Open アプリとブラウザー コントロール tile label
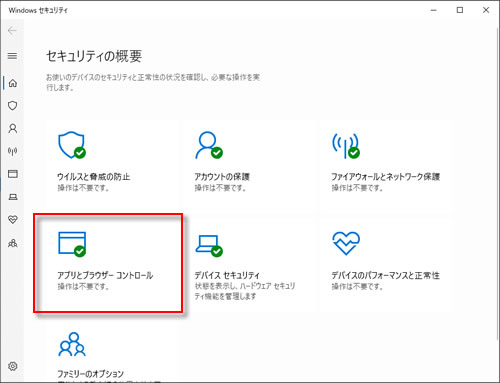 coord(105,275)
